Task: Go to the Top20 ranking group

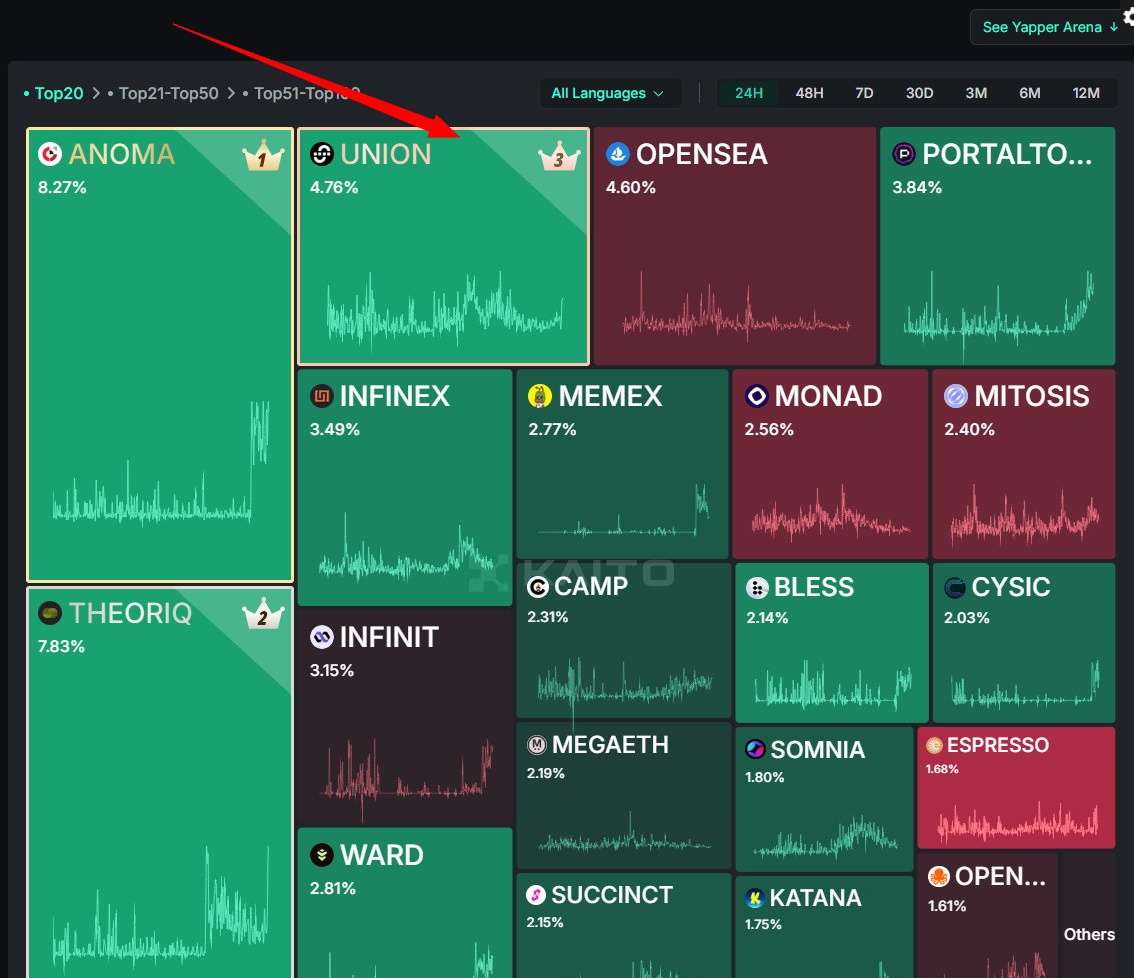Action: tap(59, 93)
